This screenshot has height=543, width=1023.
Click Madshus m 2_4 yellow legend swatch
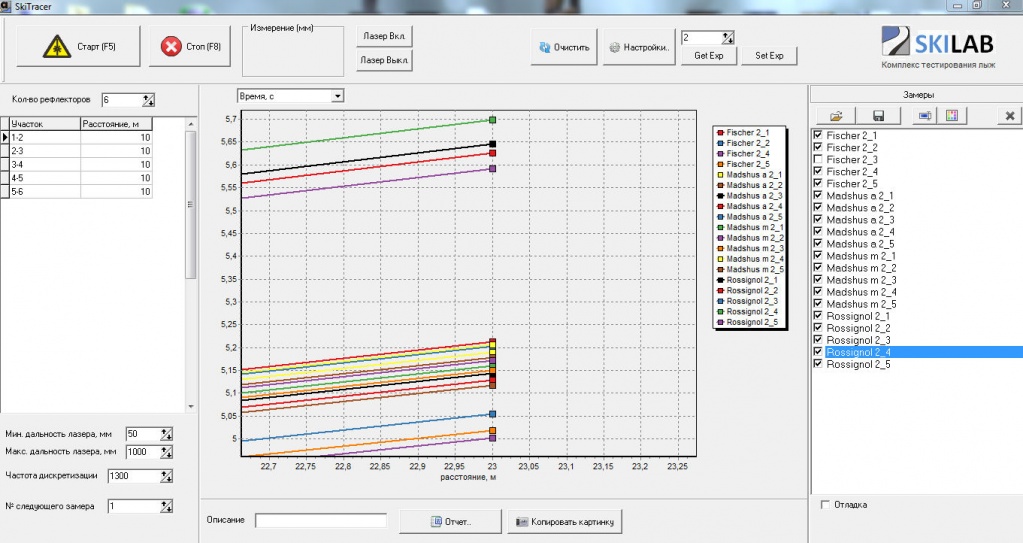[x=720, y=259]
